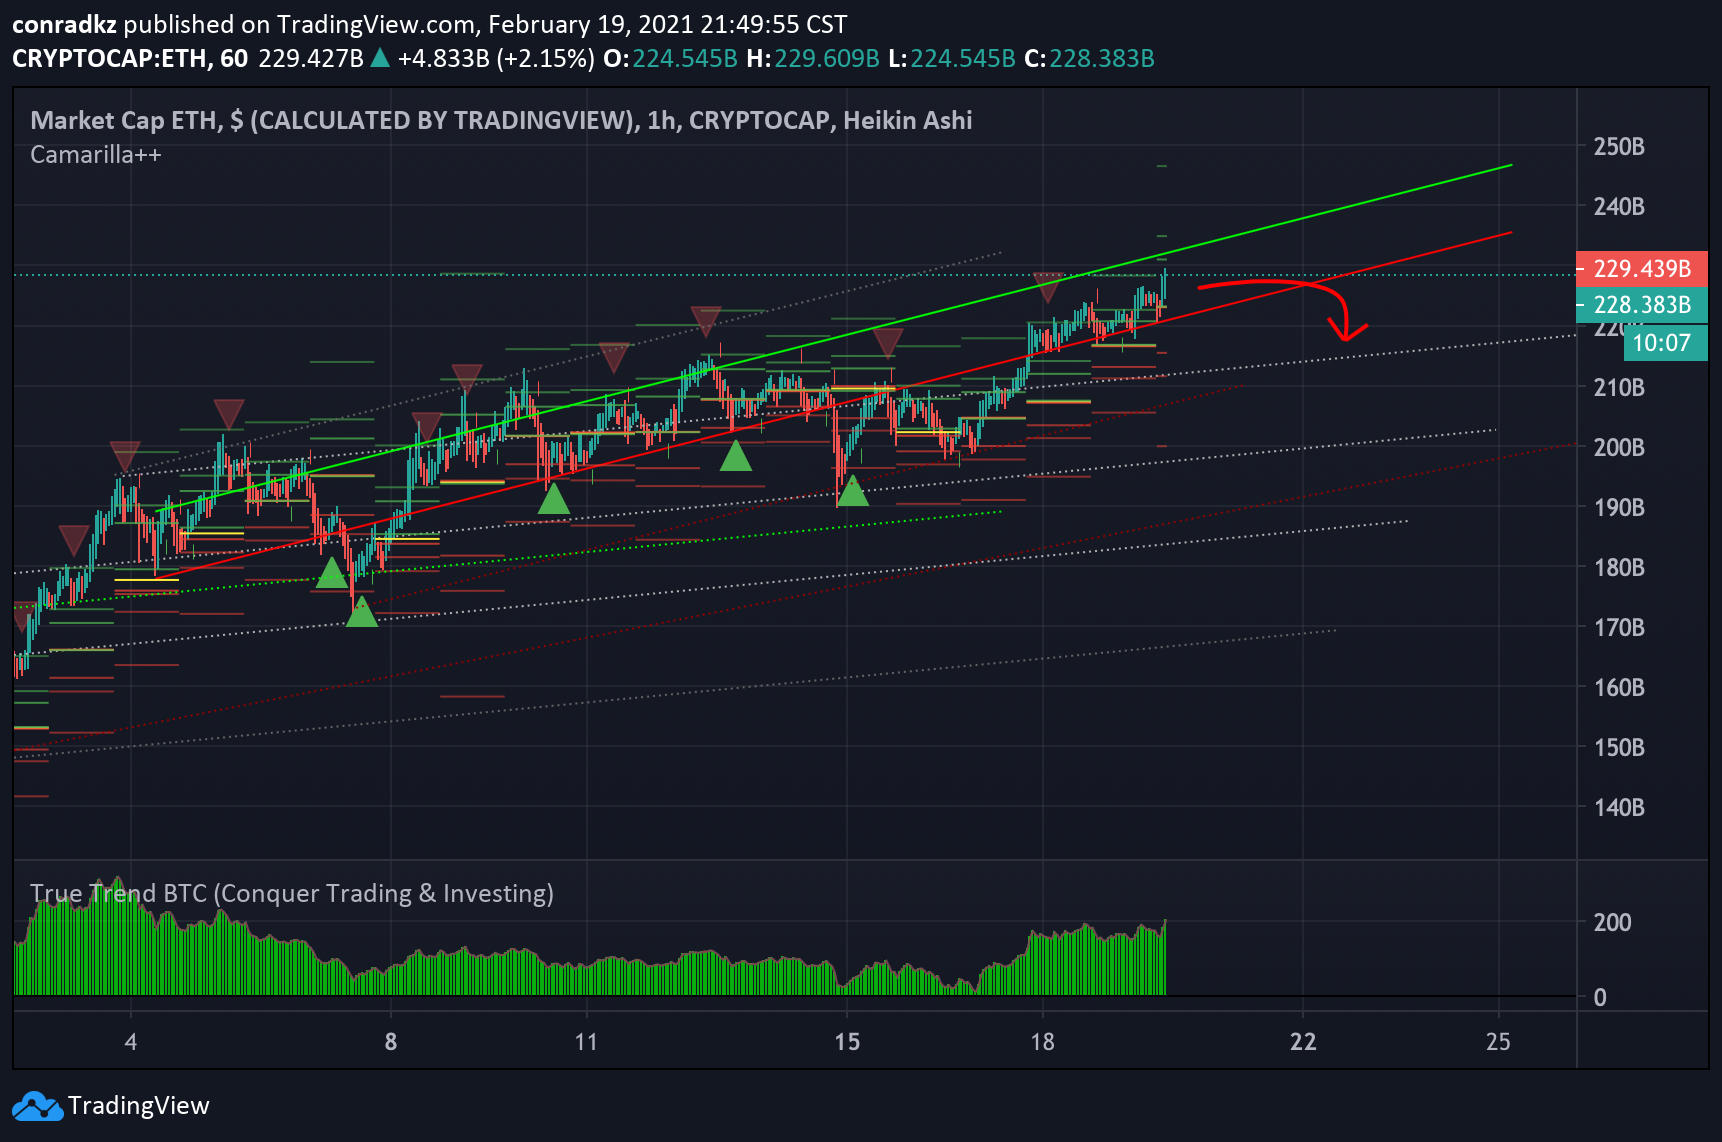This screenshot has width=1722, height=1142.
Task: Click the 150B price axis label
Action: 1619,747
